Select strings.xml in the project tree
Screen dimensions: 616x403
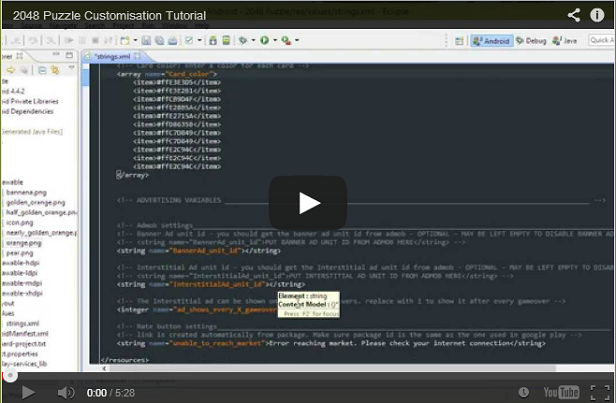22,324
